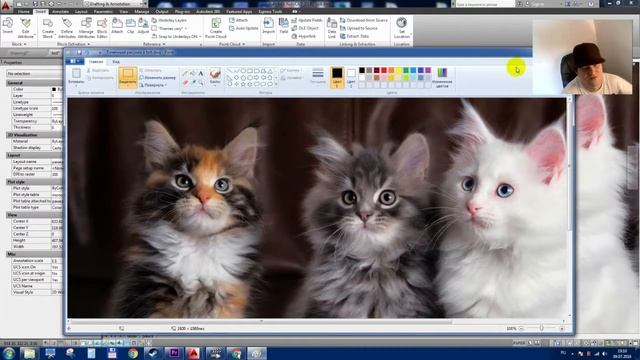The height and width of the screenshot is (360, 640).
Task: Select Color 1 swatch in Paint
Action: pyautogui.click(x=337, y=77)
